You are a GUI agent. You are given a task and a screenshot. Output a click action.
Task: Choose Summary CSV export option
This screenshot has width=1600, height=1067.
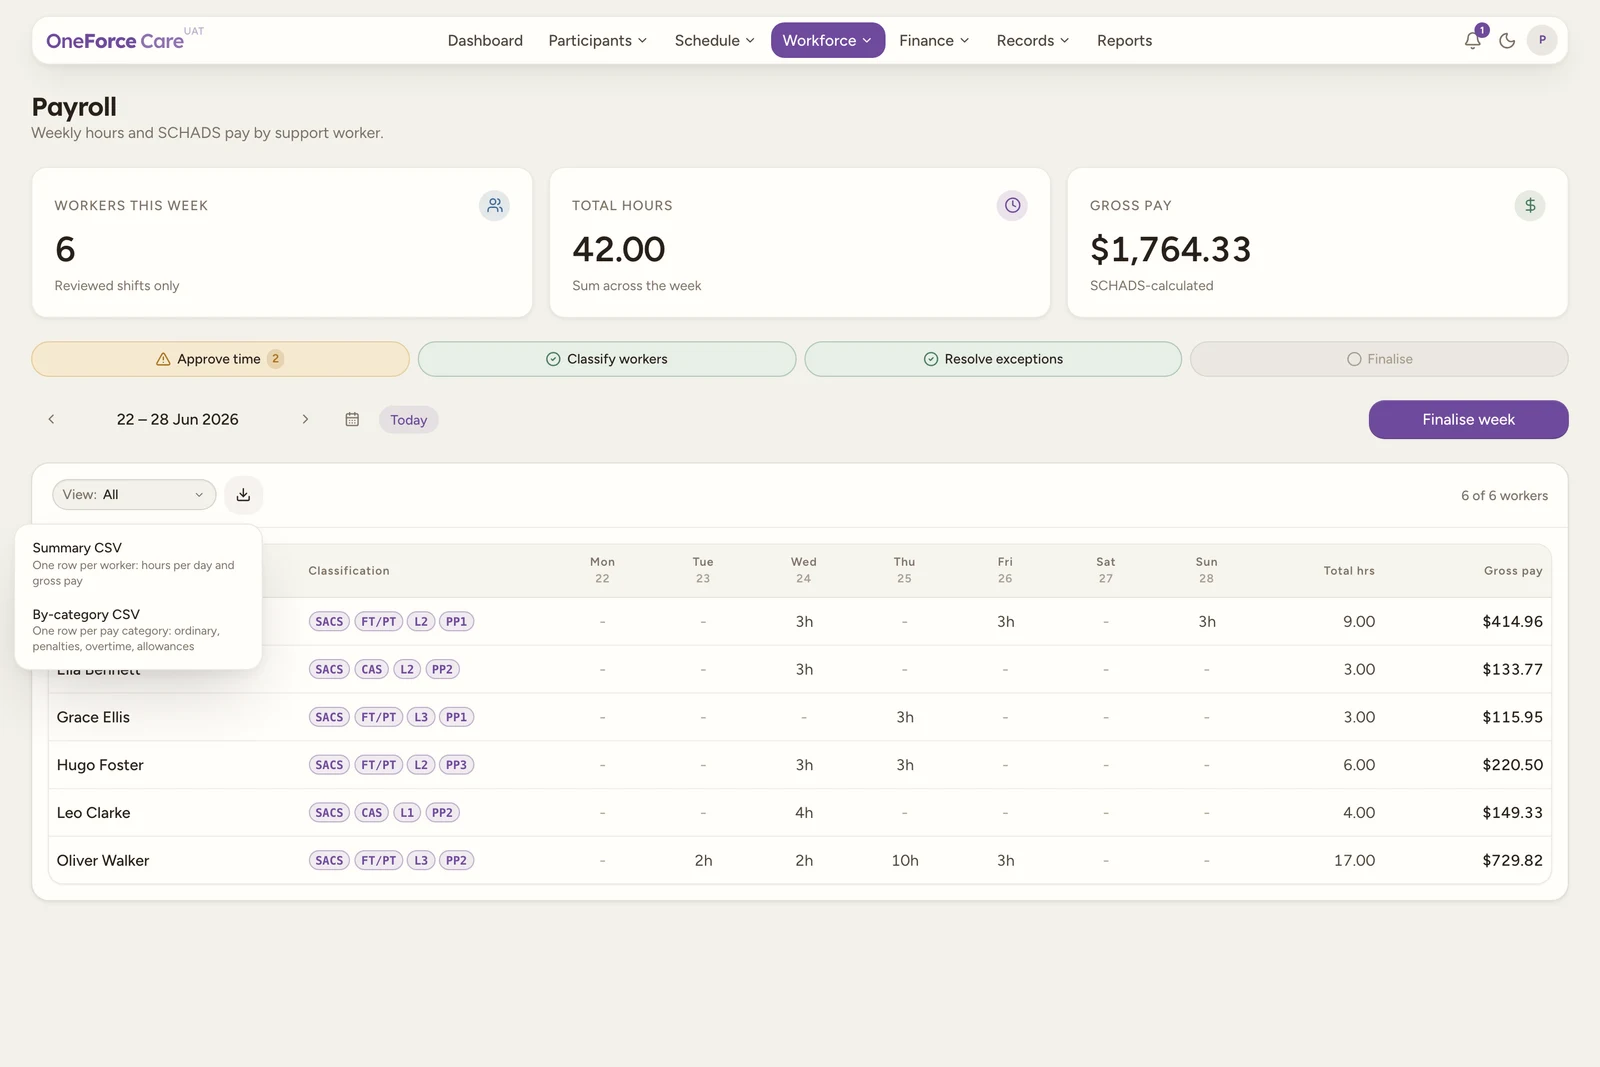(138, 563)
